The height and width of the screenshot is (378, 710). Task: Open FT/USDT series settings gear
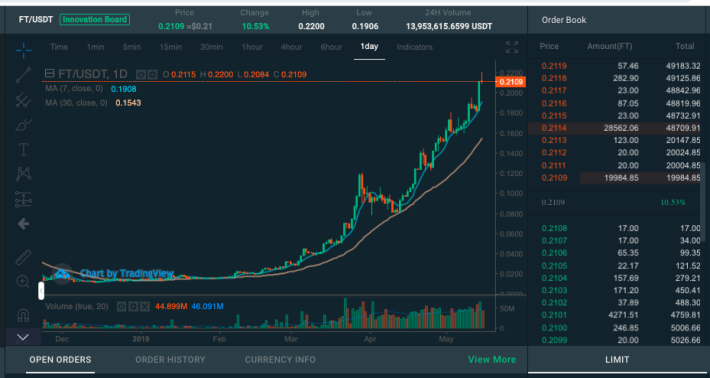tap(153, 74)
